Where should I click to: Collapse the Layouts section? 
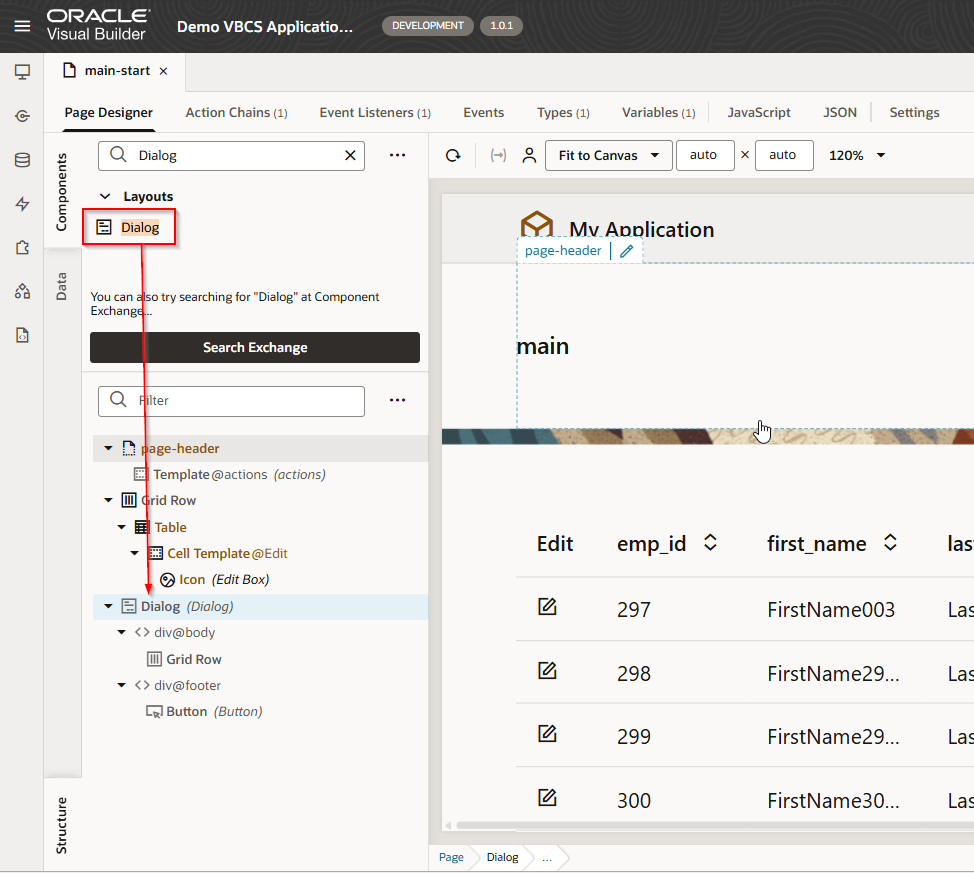coord(105,197)
